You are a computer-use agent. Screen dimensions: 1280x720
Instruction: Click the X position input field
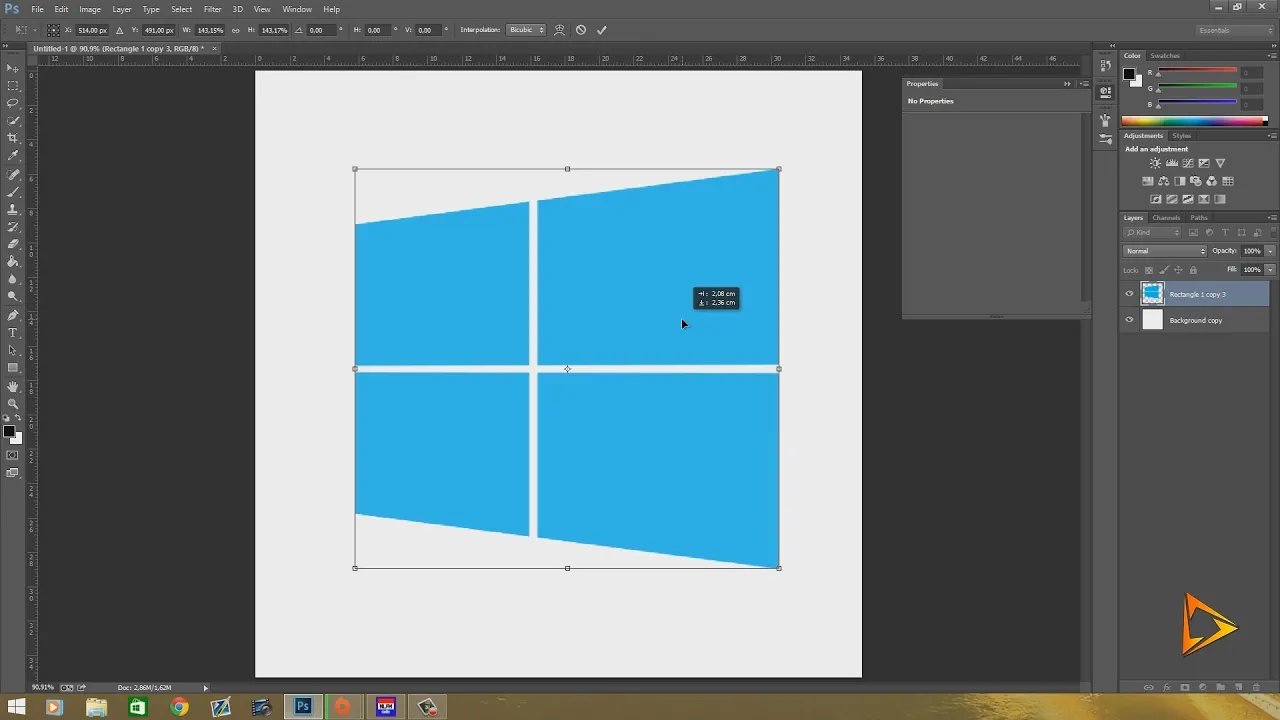(x=92, y=30)
